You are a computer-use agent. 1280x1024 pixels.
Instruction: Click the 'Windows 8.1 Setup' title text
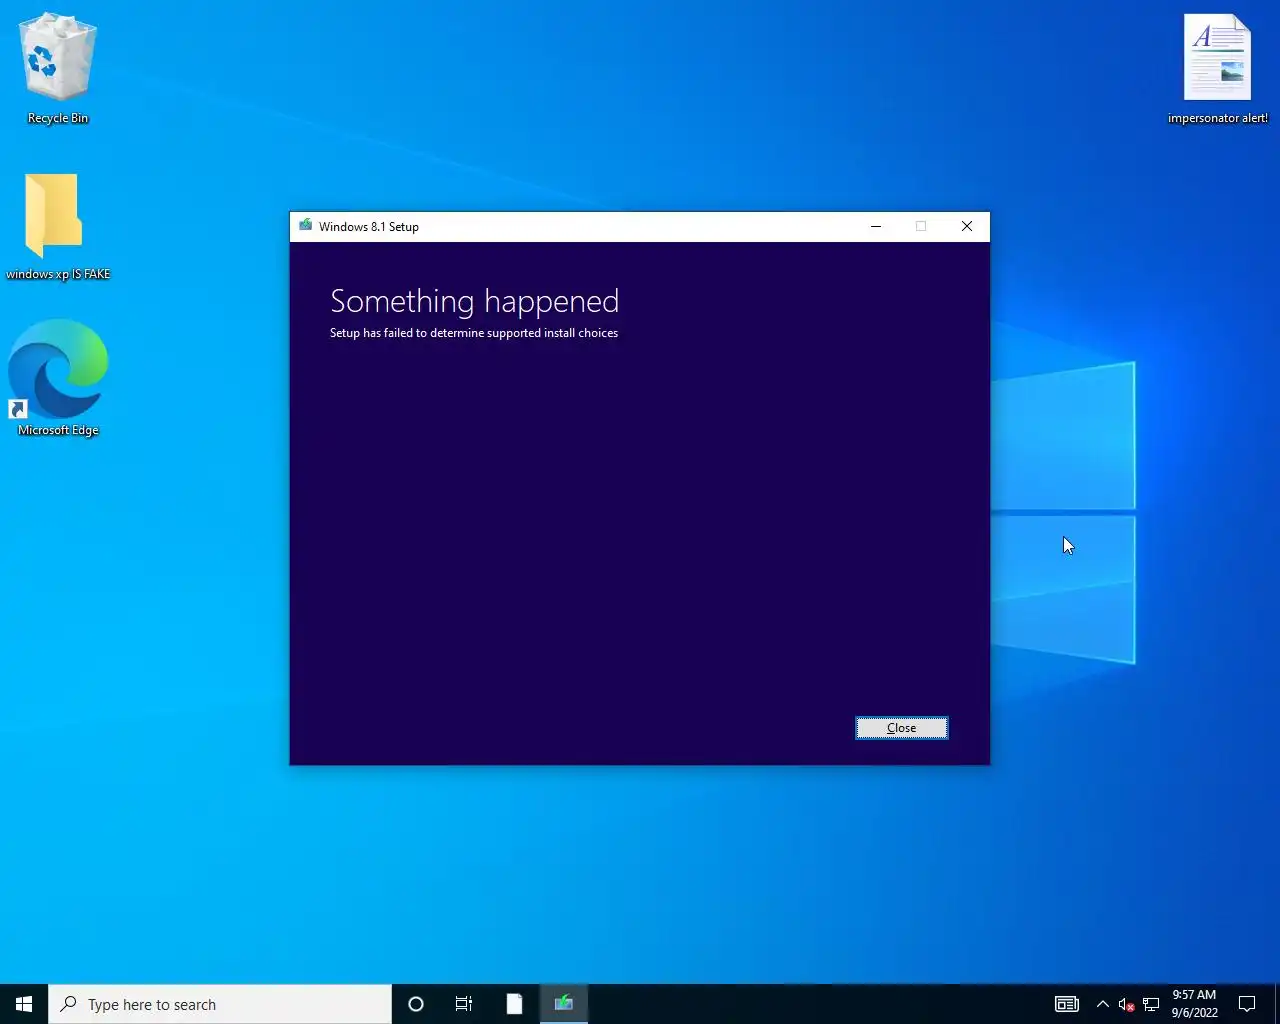[369, 227]
